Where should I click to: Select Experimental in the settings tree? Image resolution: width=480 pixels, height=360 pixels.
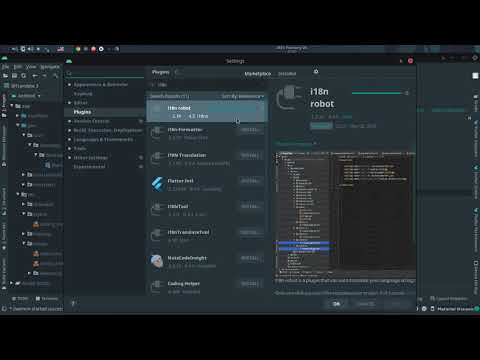coord(89,167)
